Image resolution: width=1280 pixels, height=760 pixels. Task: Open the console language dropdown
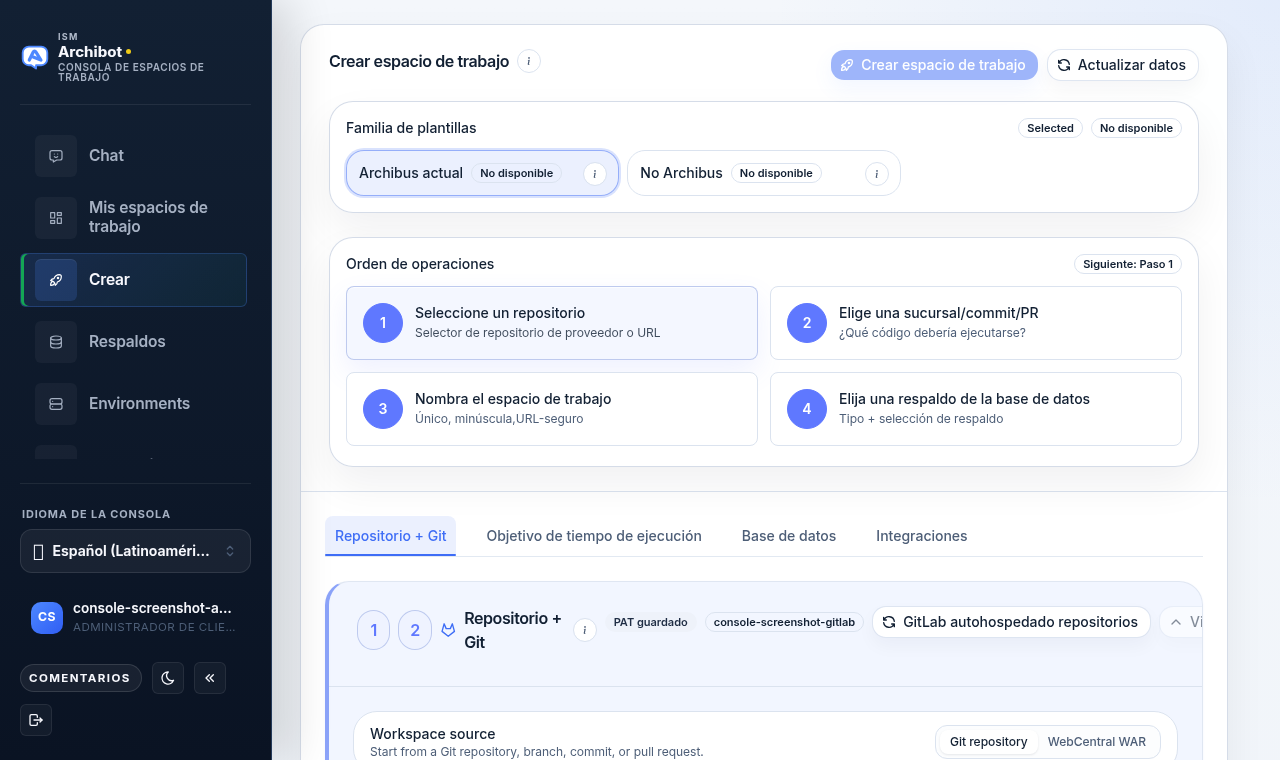pyautogui.click(x=135, y=551)
